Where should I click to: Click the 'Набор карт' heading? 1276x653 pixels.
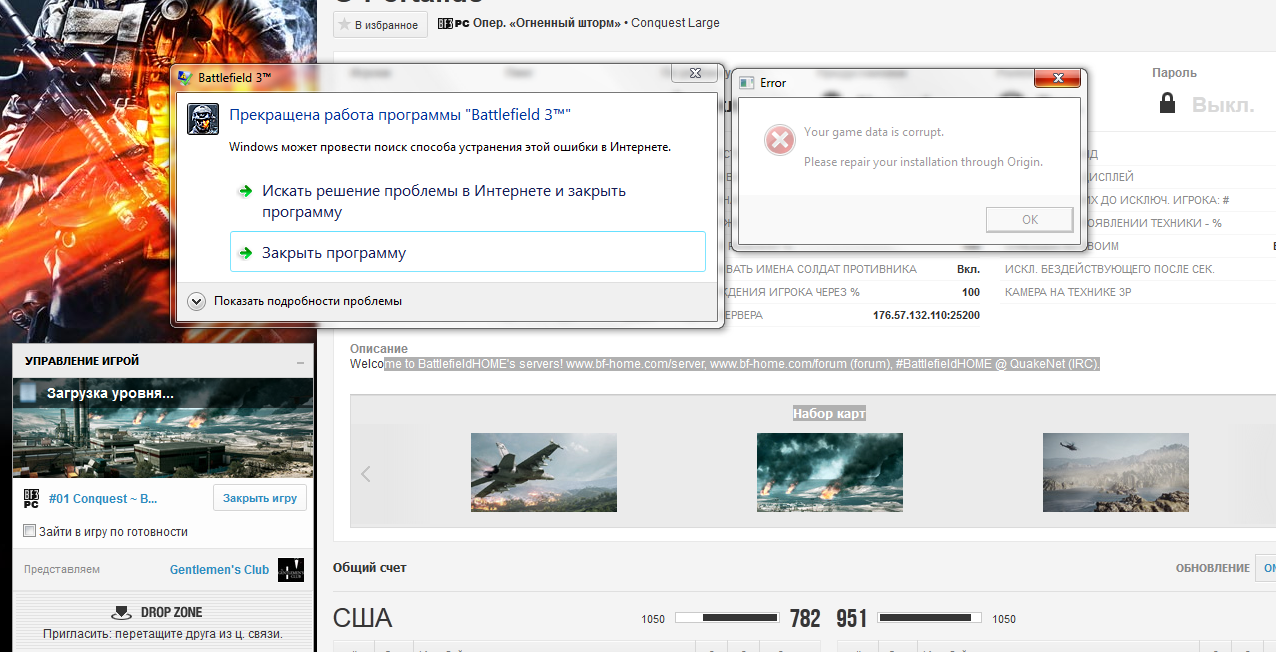(829, 413)
